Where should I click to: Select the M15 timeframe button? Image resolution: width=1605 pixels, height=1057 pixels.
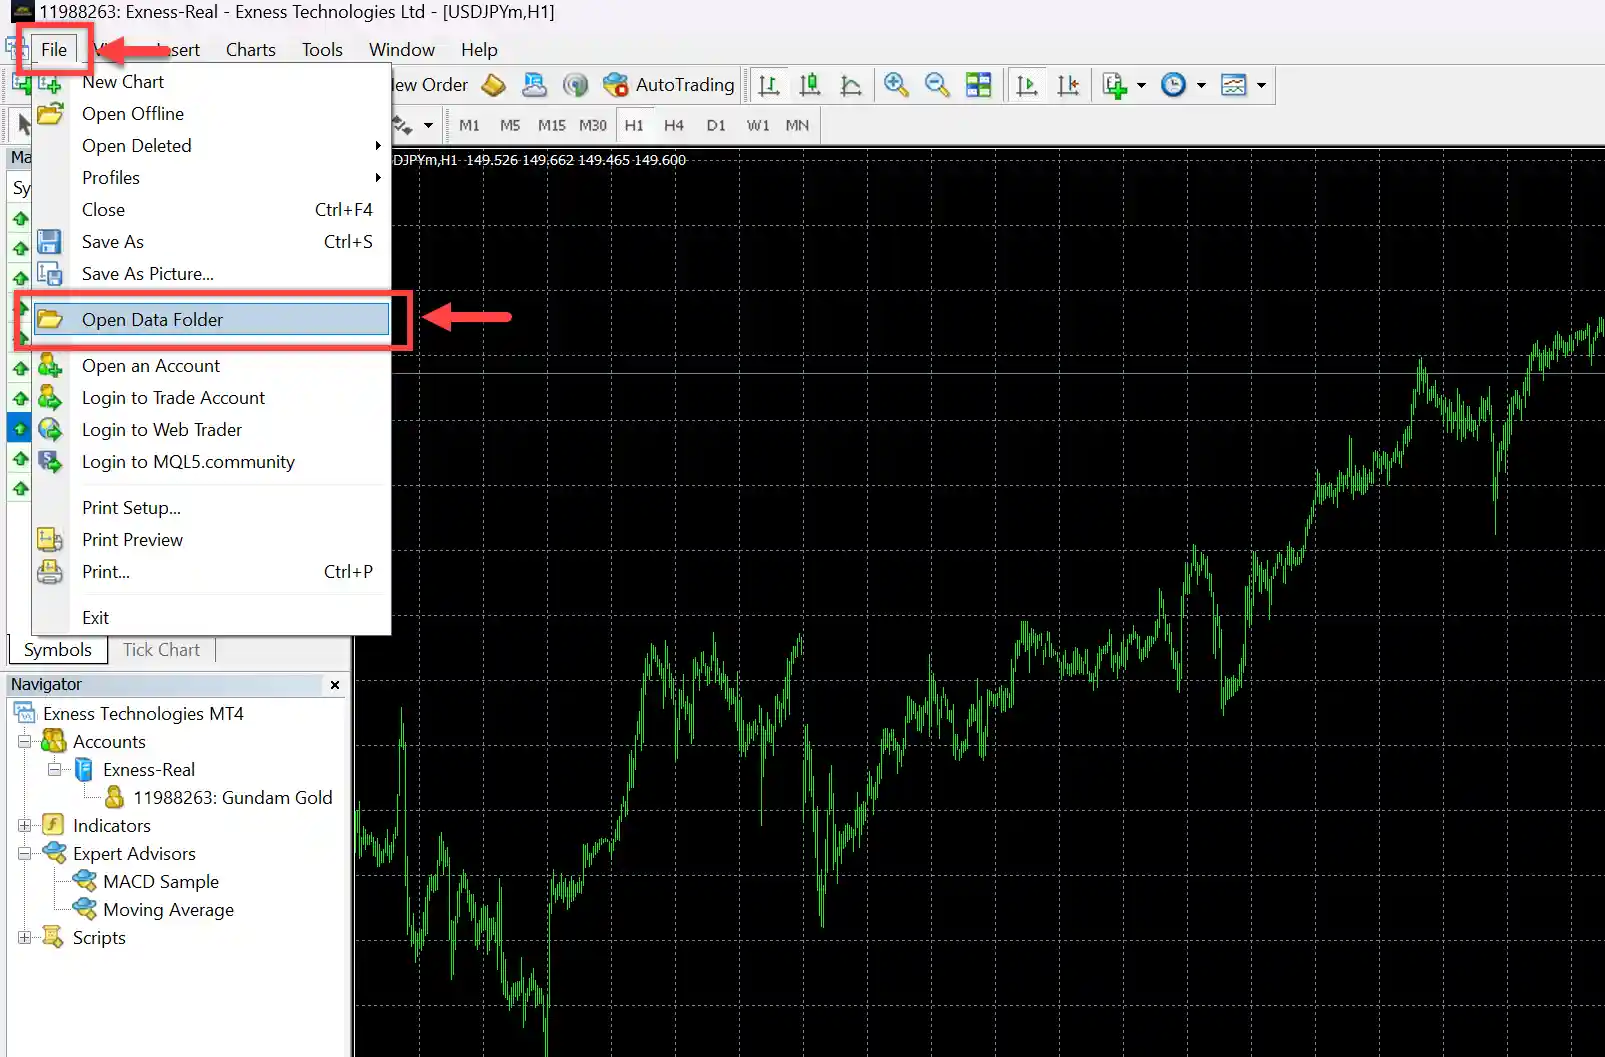pyautogui.click(x=551, y=125)
